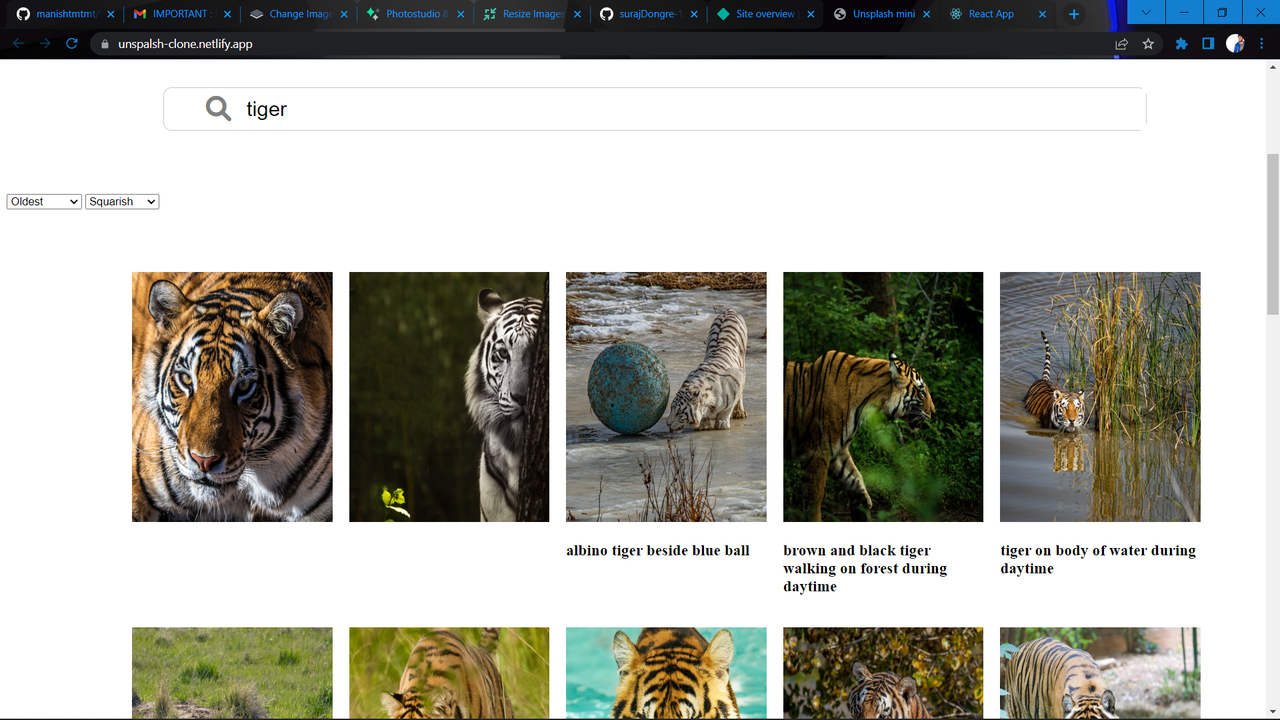Reload the unspalsh-clone page
This screenshot has height=720, width=1280.
(x=70, y=43)
